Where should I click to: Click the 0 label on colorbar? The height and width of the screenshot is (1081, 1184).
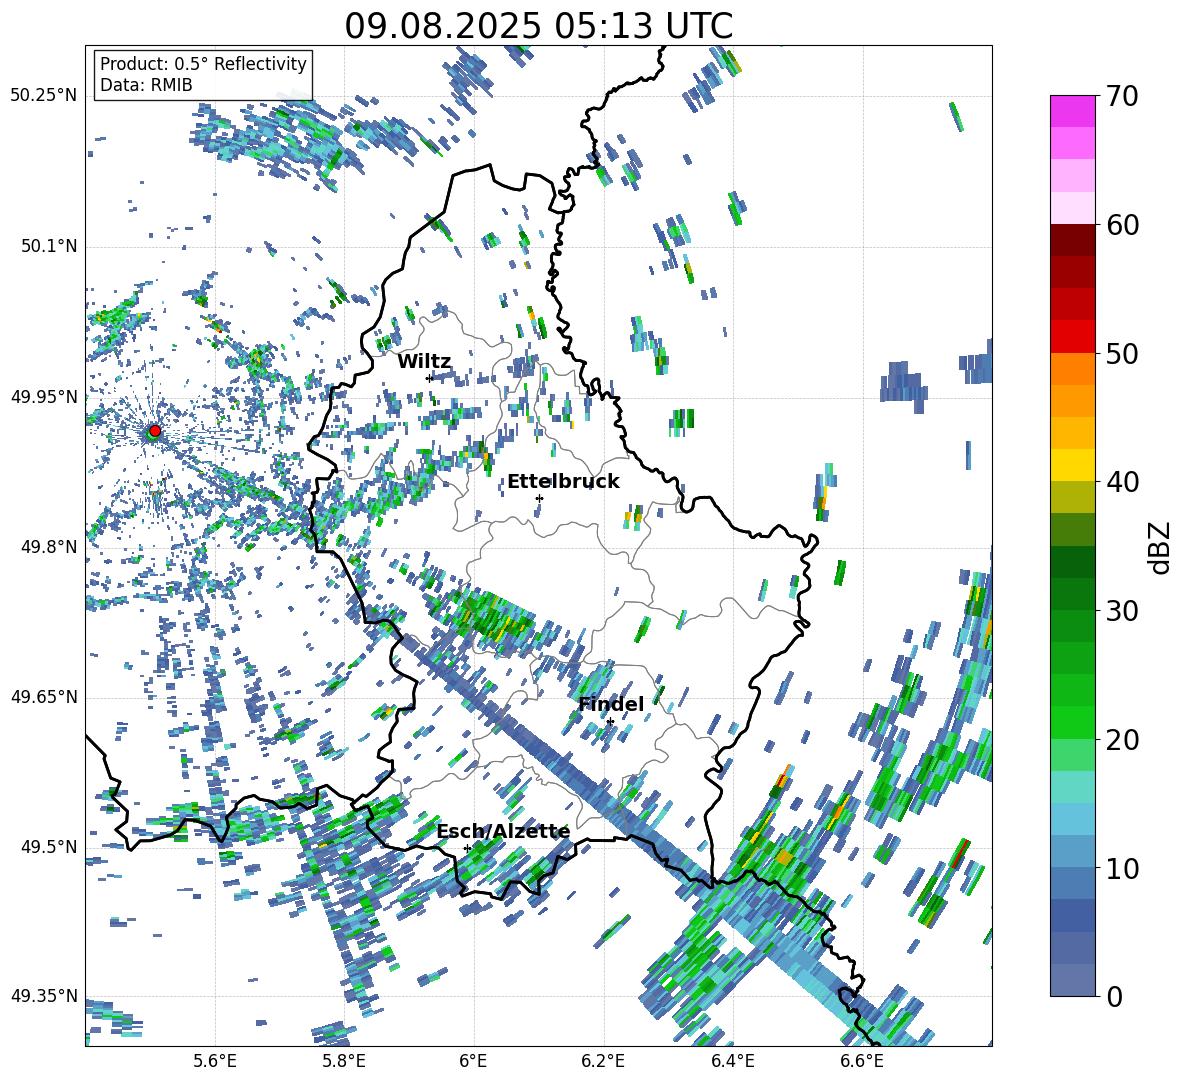point(1113,996)
